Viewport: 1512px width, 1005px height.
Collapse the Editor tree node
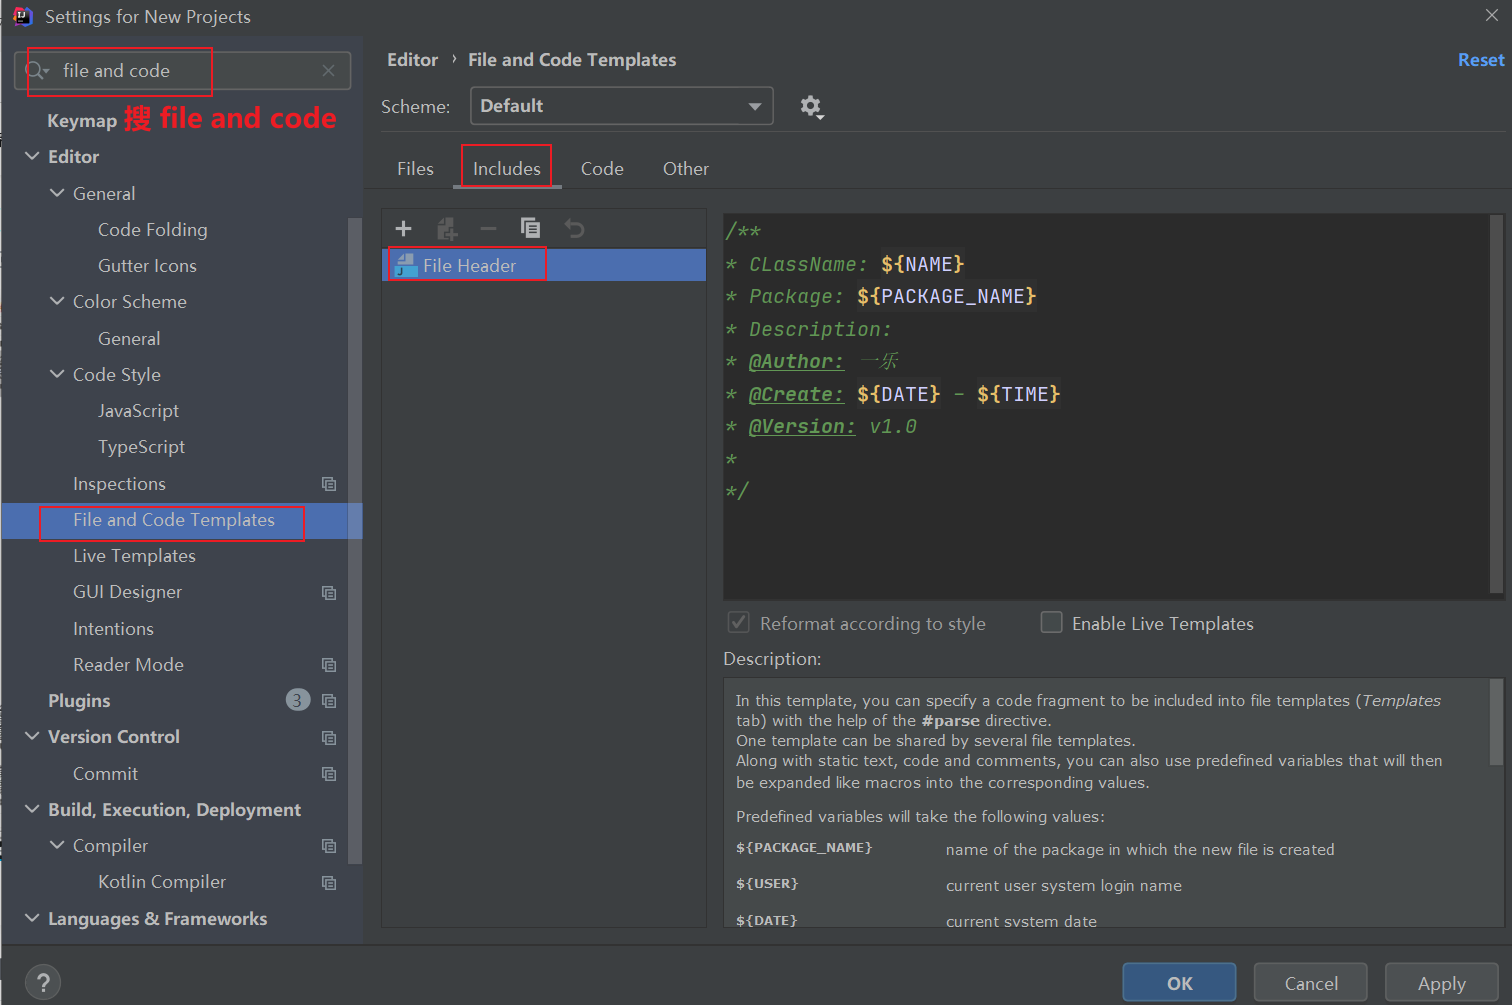(x=32, y=157)
